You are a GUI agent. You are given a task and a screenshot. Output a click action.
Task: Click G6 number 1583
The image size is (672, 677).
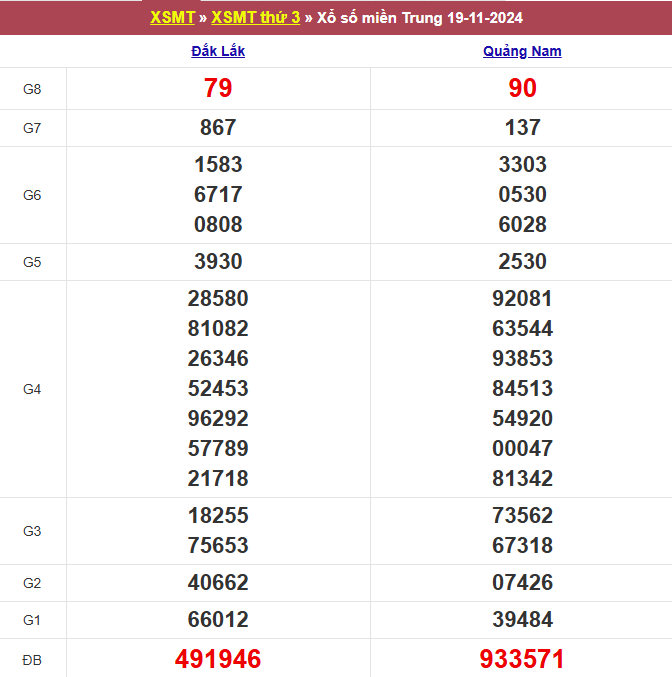point(218,165)
